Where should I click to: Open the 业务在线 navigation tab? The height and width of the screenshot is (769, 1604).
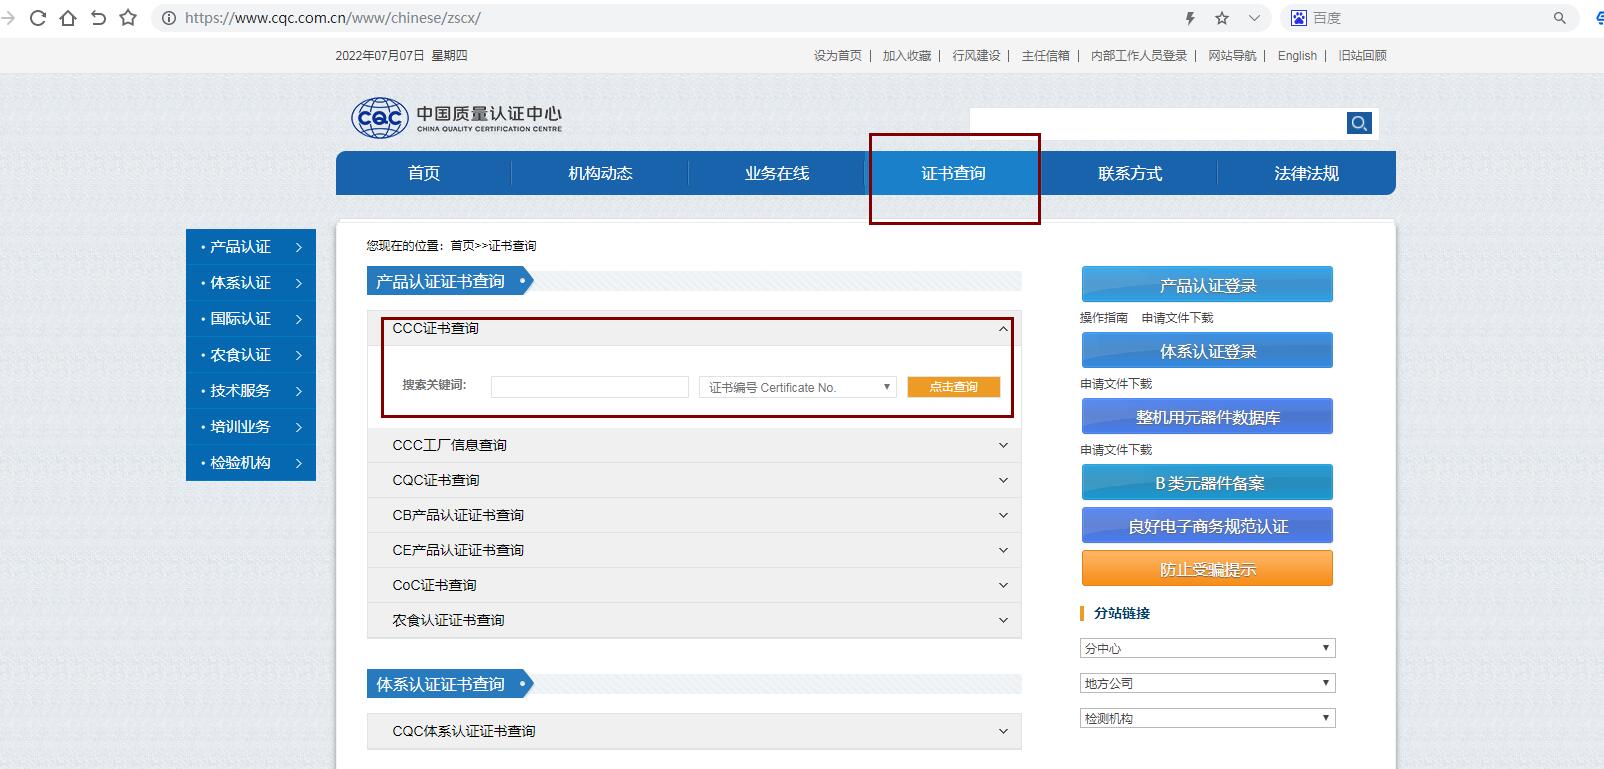777,173
